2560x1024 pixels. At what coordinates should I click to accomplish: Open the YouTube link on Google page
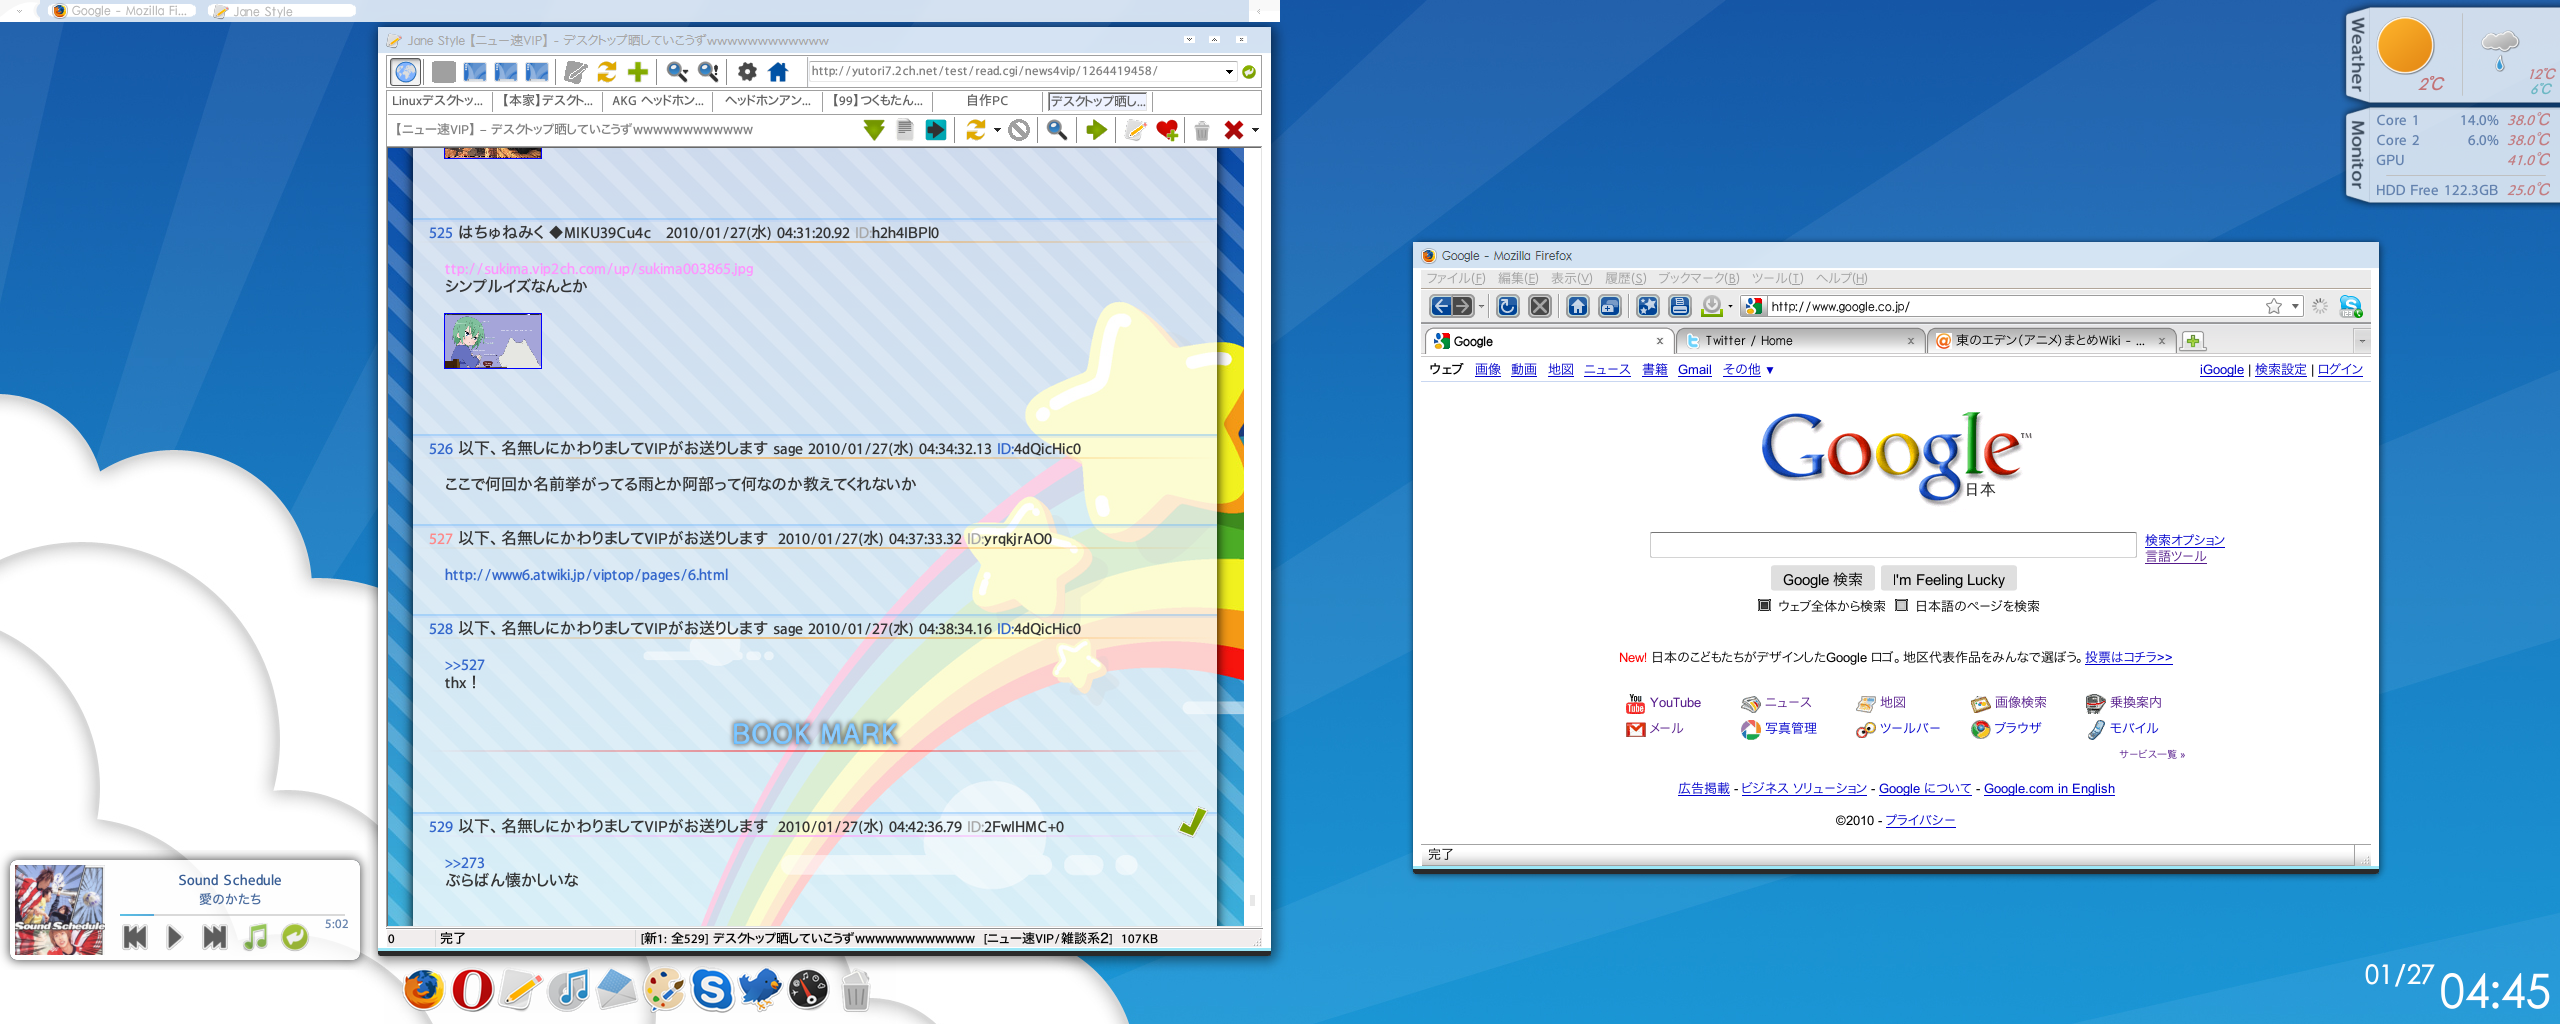pos(1675,703)
